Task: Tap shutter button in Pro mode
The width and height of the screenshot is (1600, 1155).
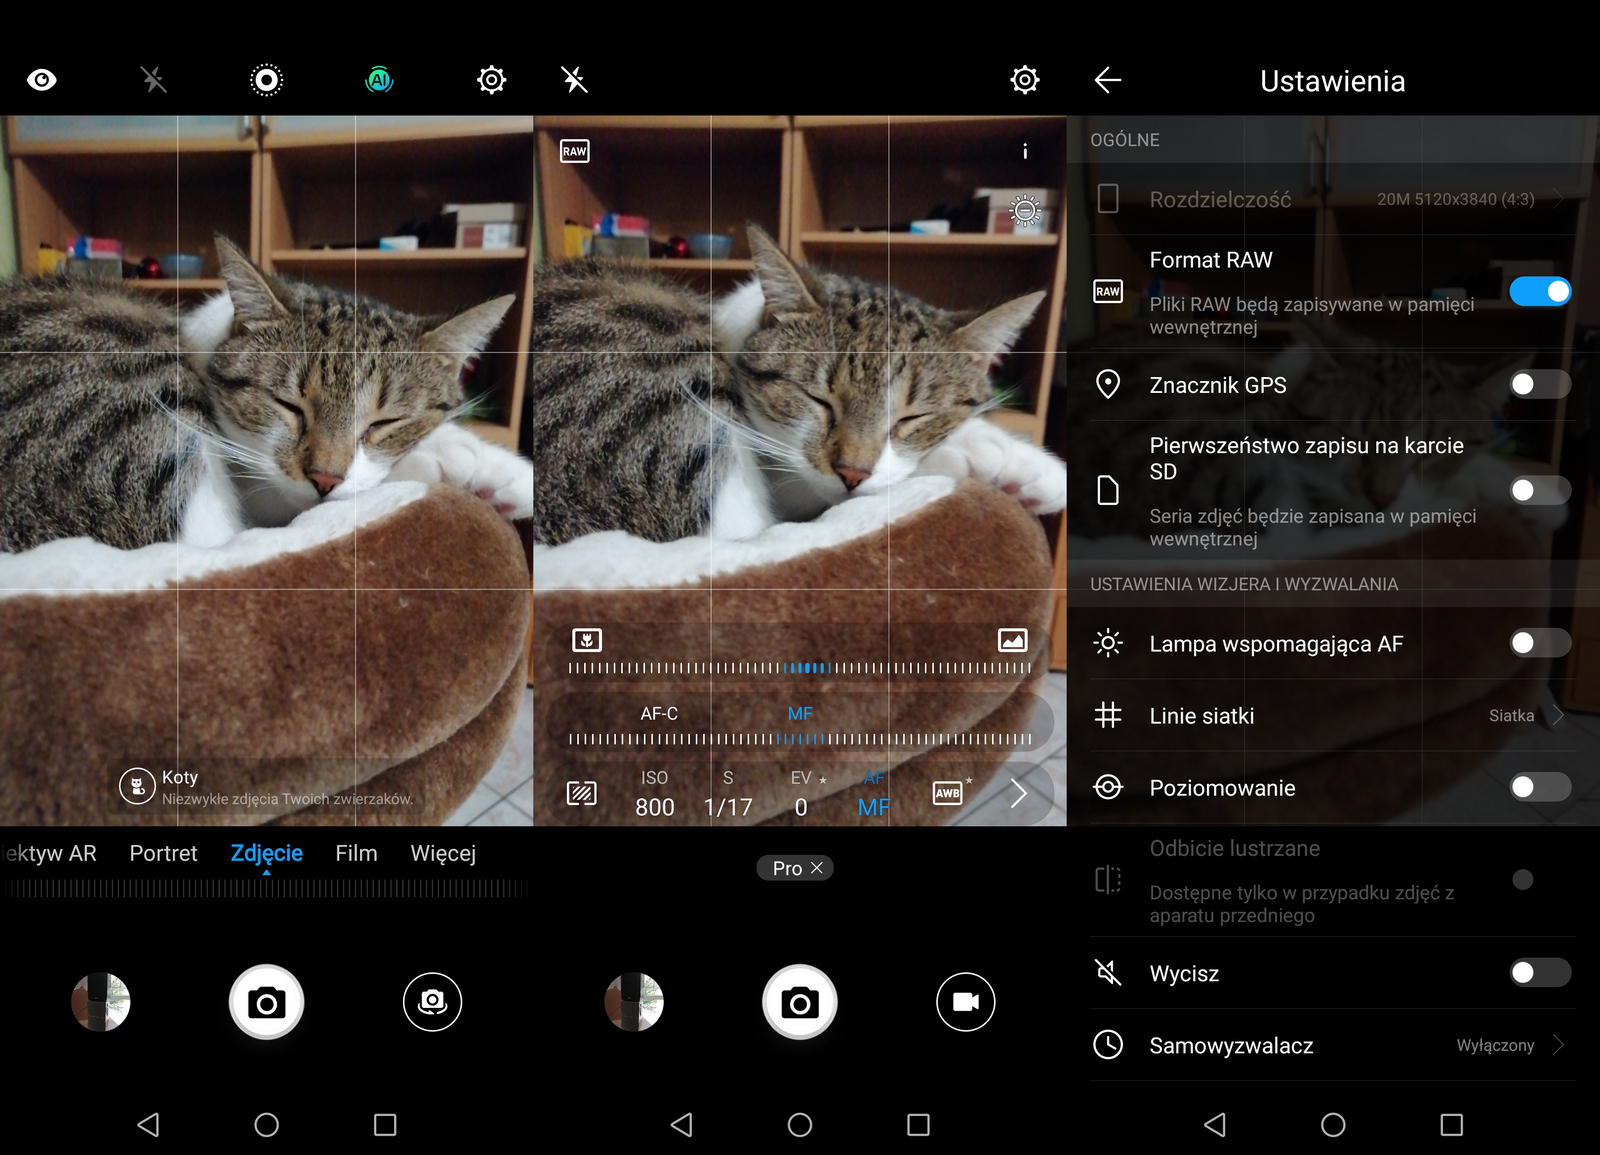Action: [x=800, y=1002]
